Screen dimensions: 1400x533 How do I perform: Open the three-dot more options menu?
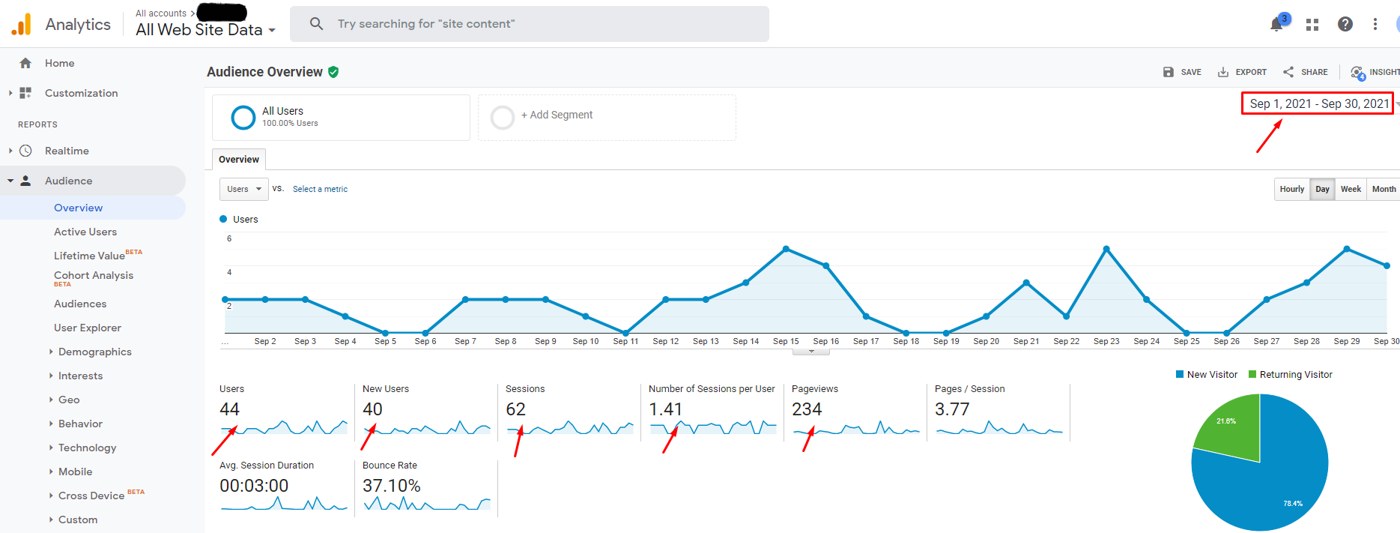[1376, 24]
